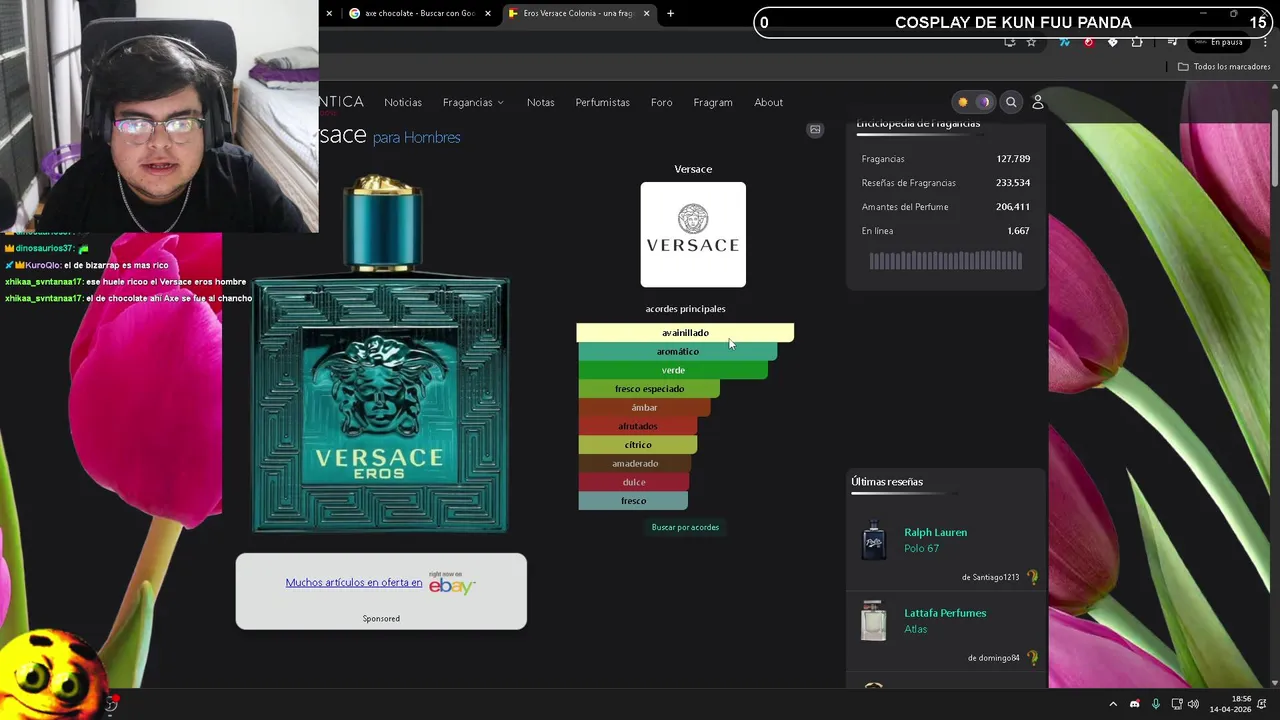Open the Foro menu item

661,102
